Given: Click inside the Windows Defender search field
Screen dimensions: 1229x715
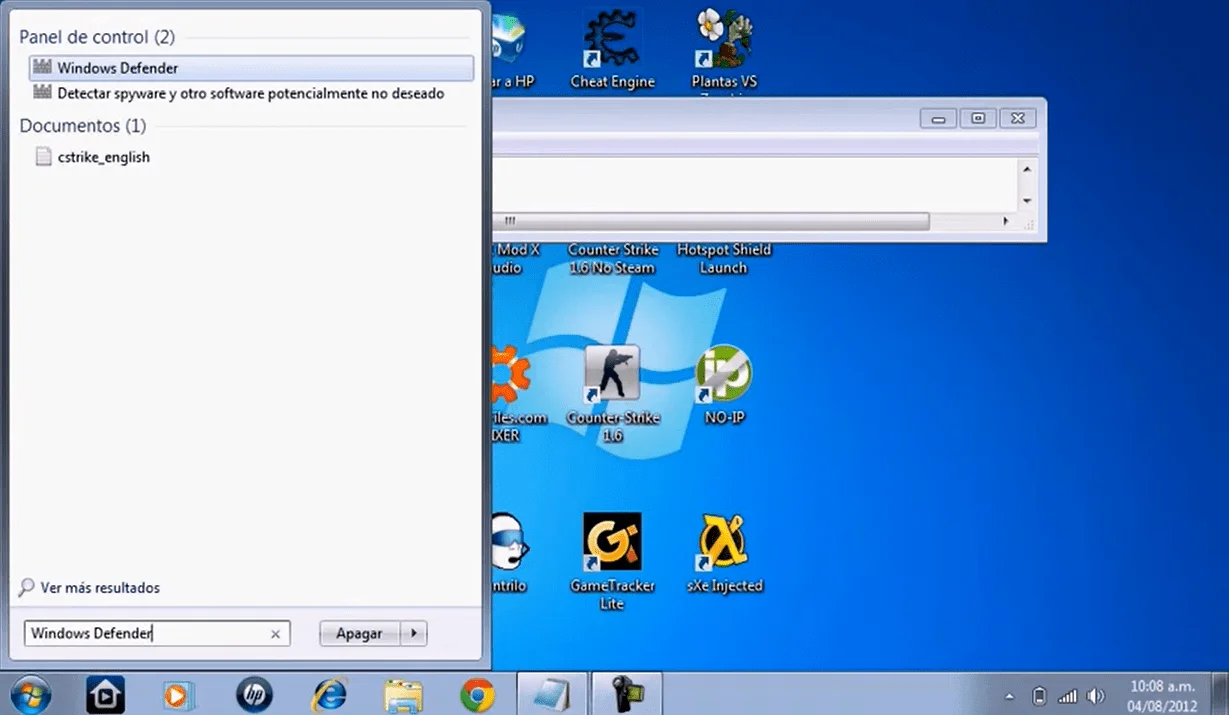Looking at the screenshot, I should coord(145,634).
